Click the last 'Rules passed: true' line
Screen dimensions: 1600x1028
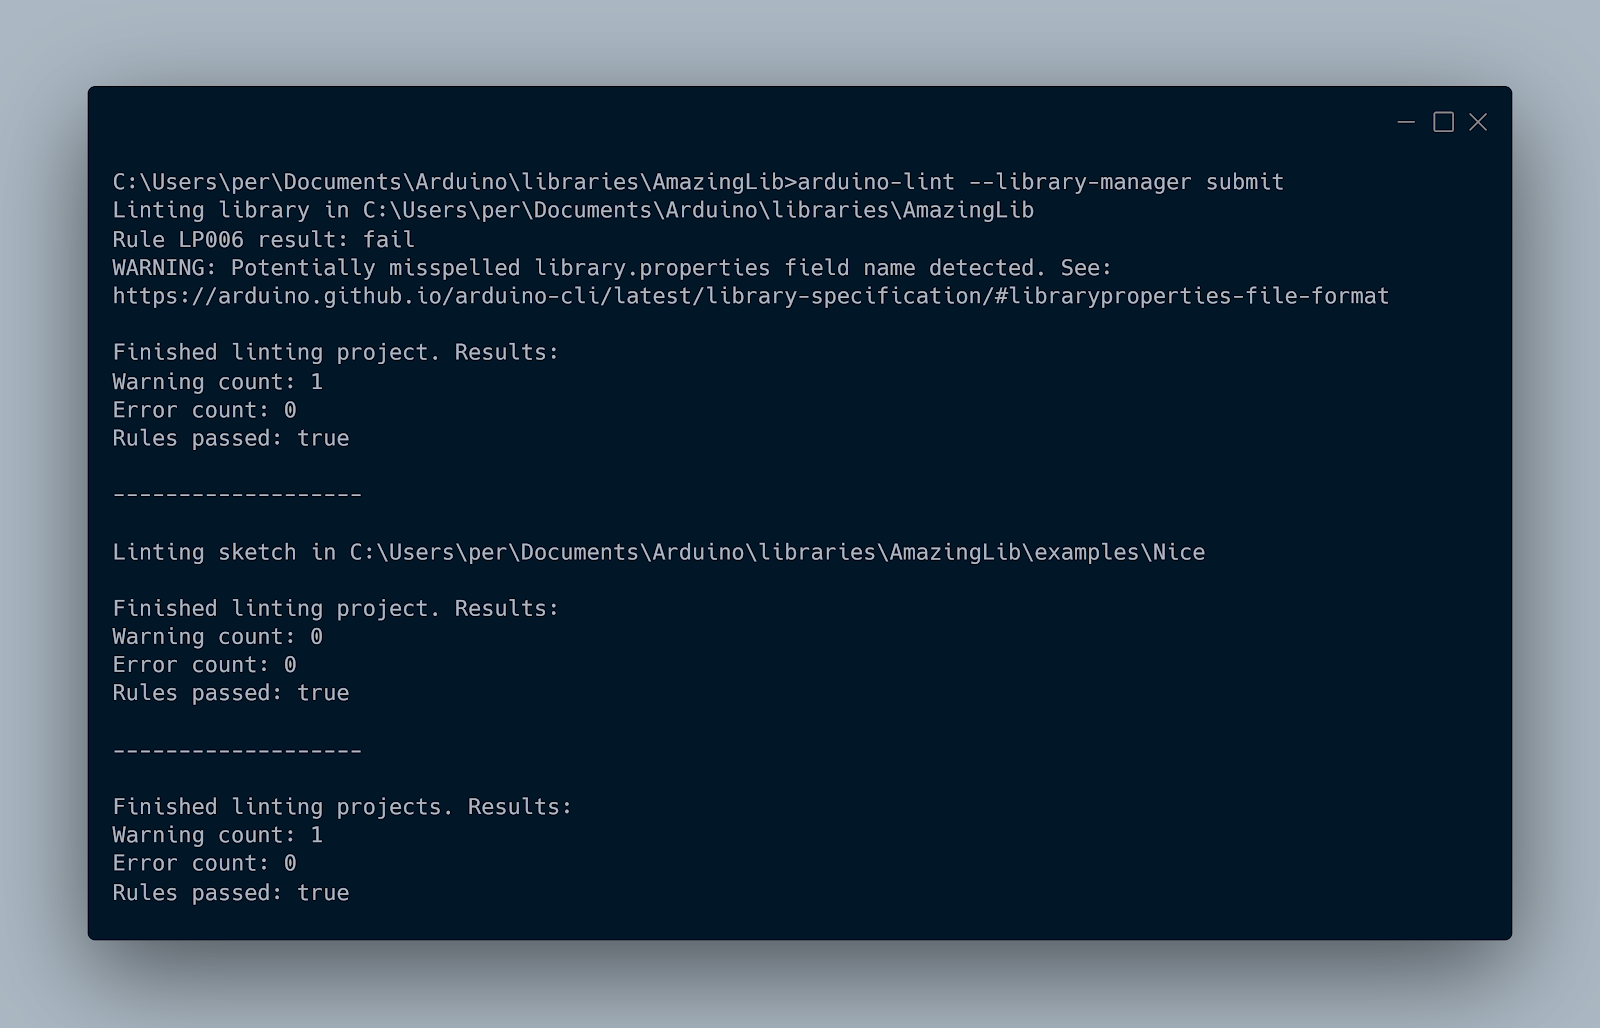(x=231, y=893)
